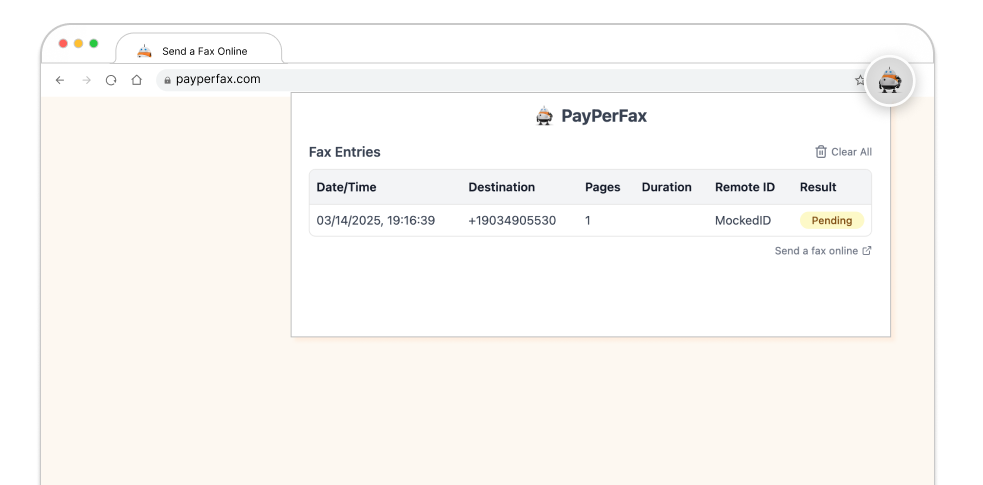The image size is (983, 485).
Task: Click the lock icon in the address bar
Action: pyautogui.click(x=167, y=80)
